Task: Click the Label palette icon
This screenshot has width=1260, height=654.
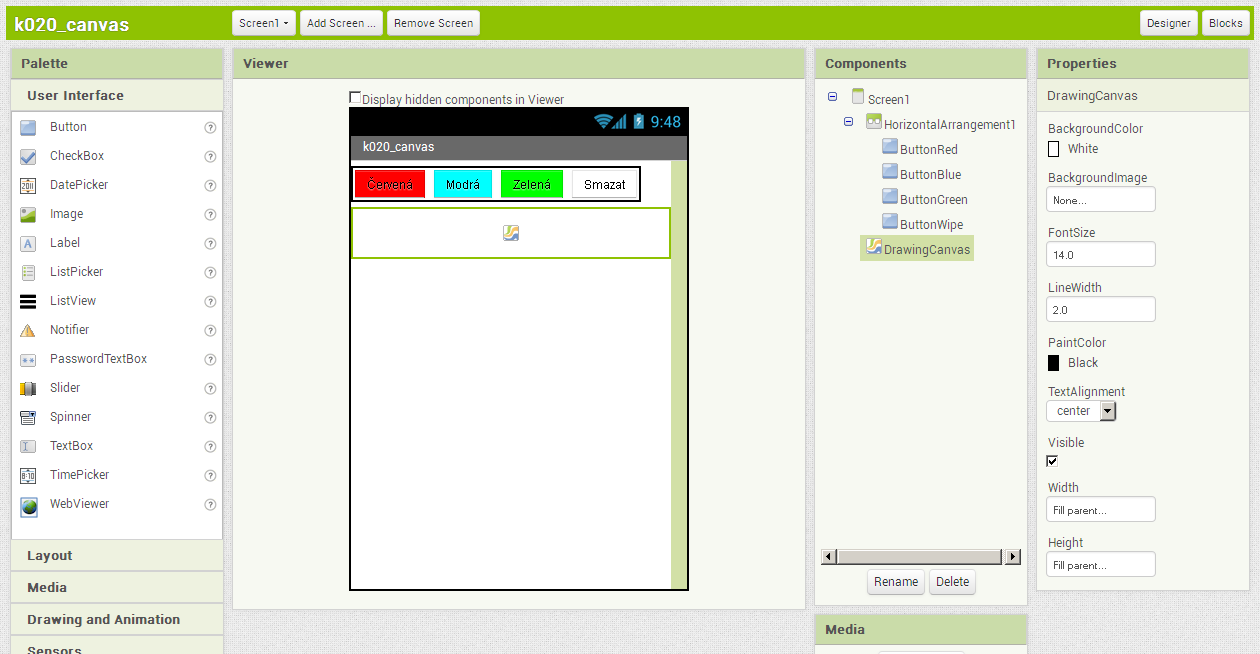Action: pos(28,244)
